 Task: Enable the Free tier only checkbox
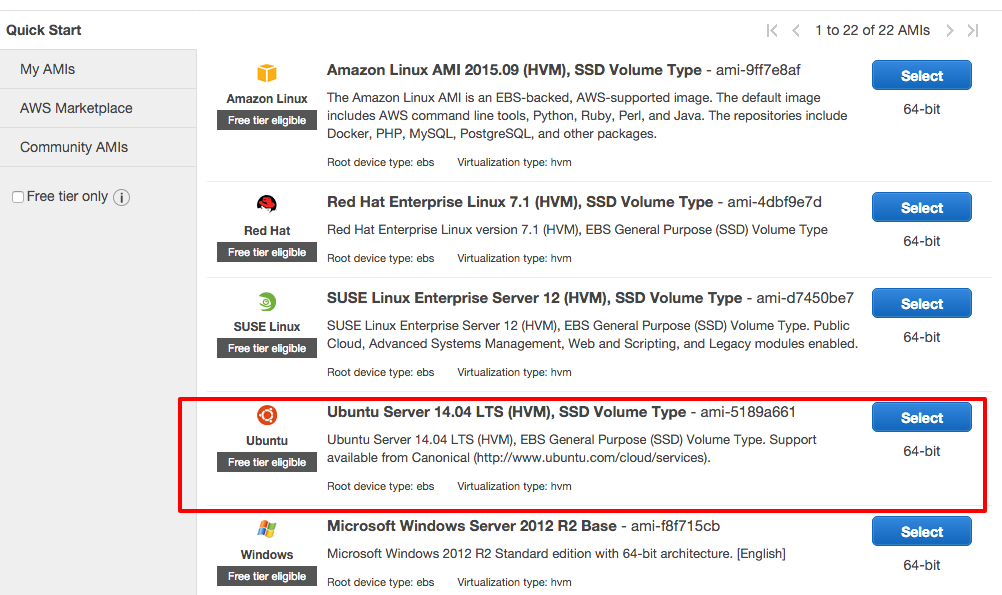(18, 197)
